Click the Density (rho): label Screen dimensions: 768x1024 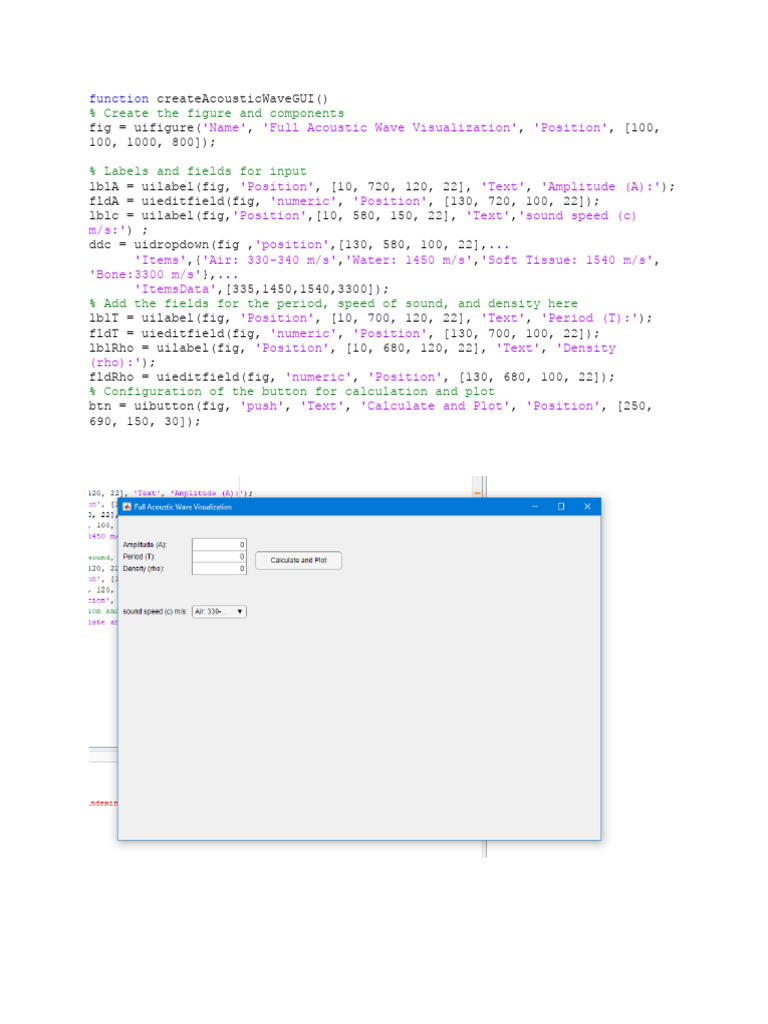(x=144, y=568)
